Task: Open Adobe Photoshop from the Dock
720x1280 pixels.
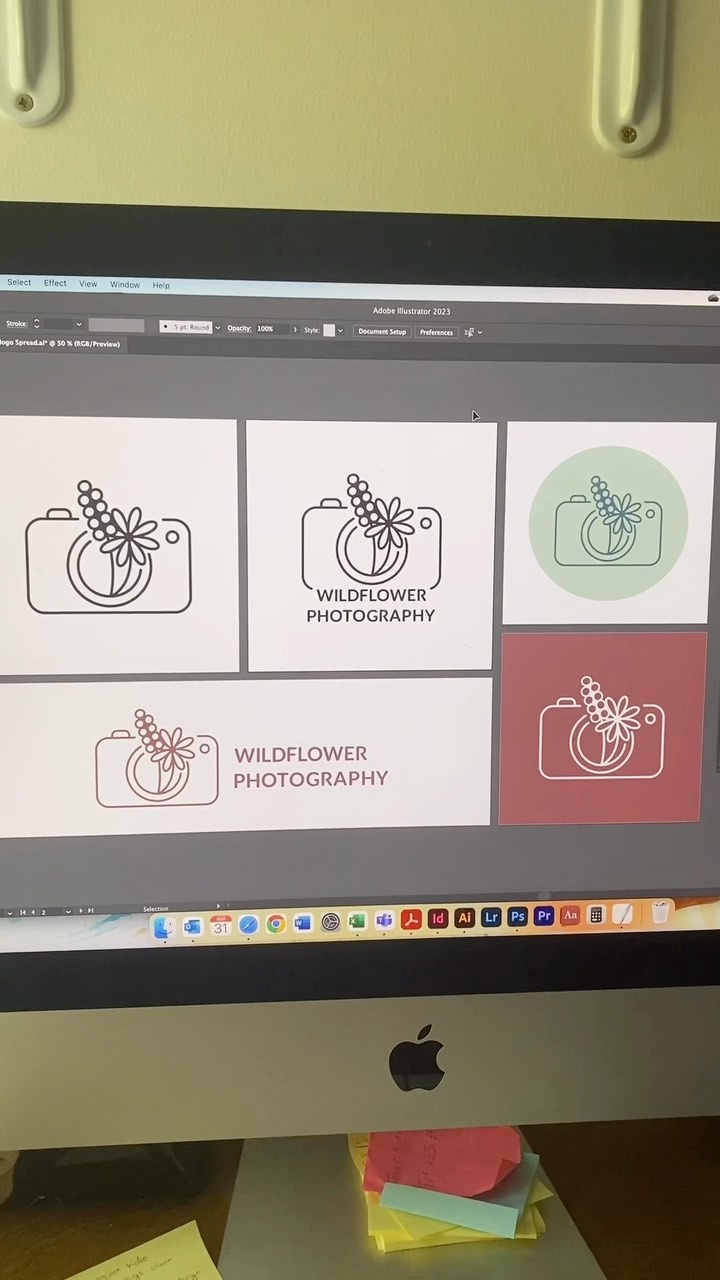Action: click(517, 916)
